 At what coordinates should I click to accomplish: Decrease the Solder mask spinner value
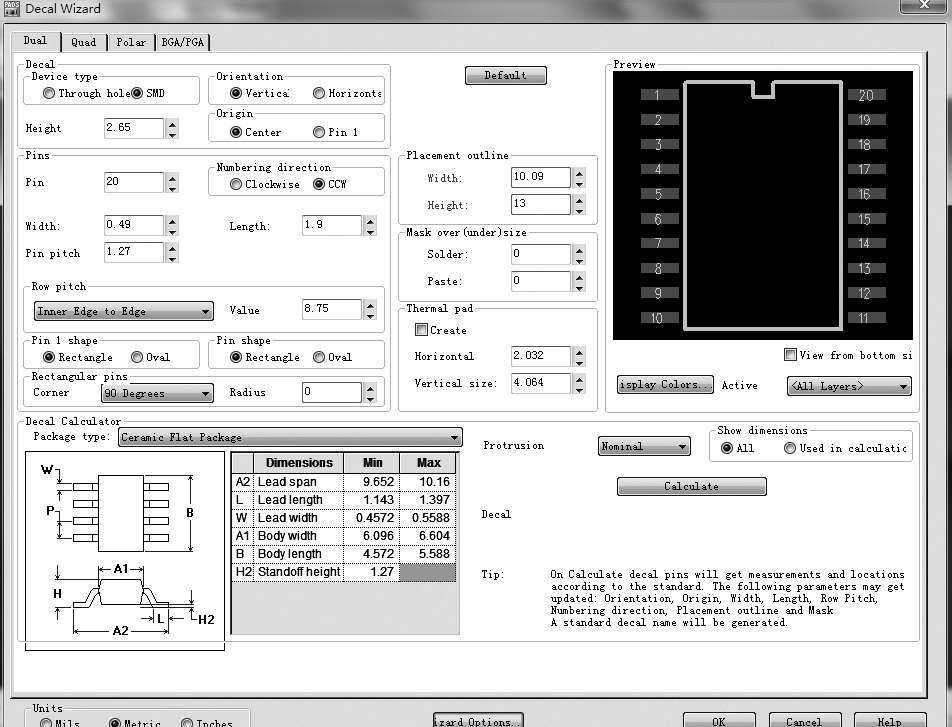coord(579,260)
